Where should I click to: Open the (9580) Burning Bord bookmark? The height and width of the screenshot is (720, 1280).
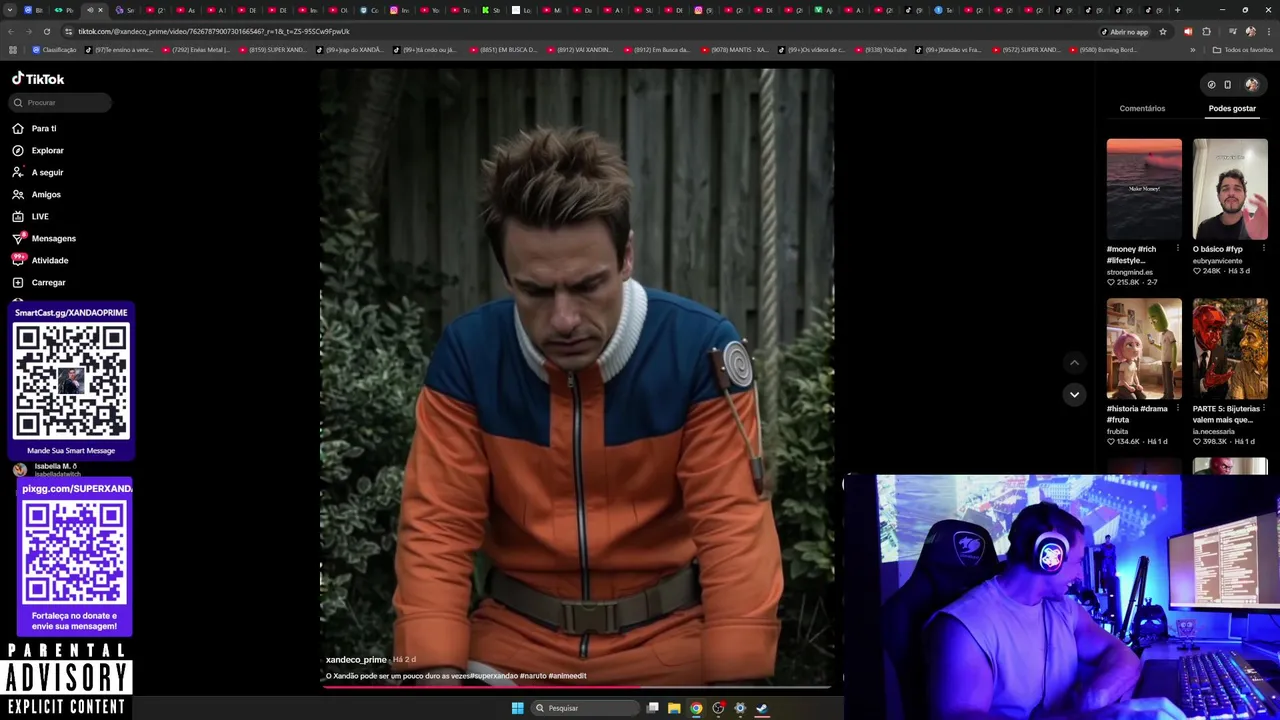click(x=1103, y=50)
